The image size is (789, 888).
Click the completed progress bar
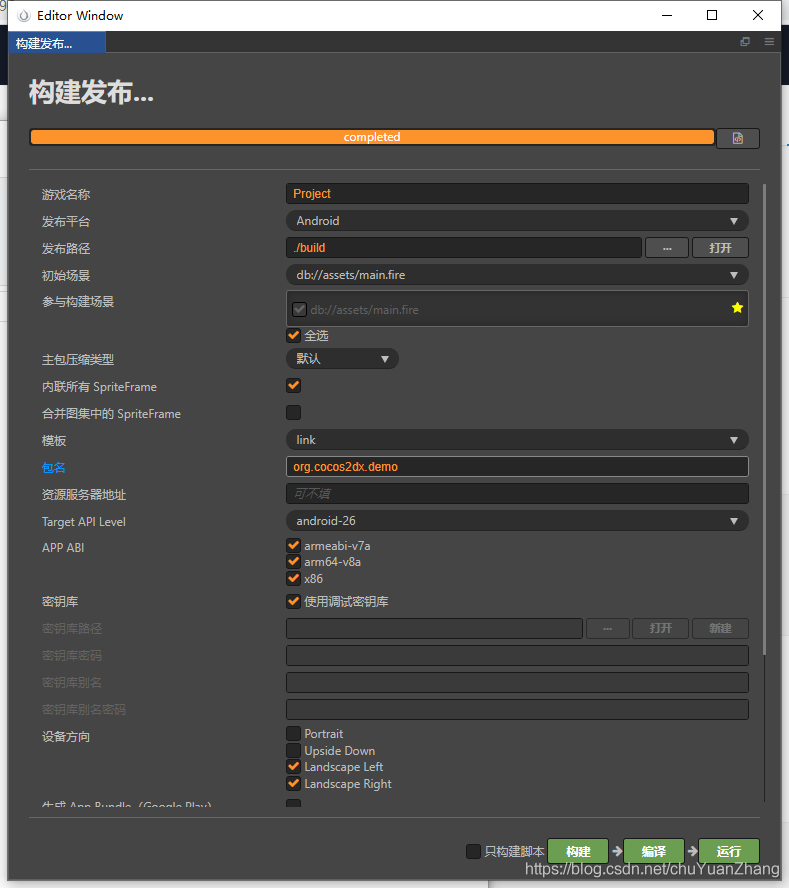(372, 137)
